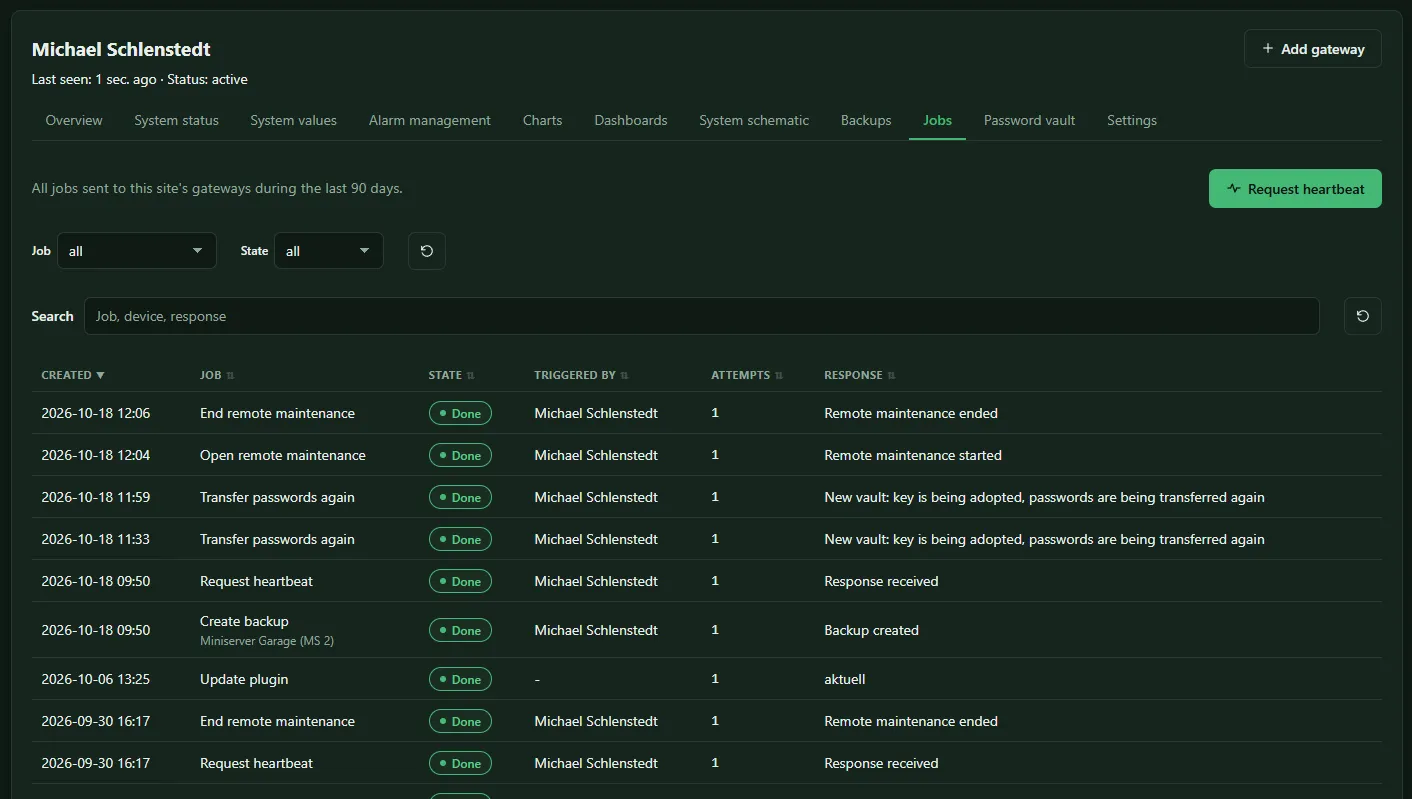Image resolution: width=1412 pixels, height=799 pixels.
Task: Click the 'Michael Schlenstedt' site heading
Action: point(121,49)
